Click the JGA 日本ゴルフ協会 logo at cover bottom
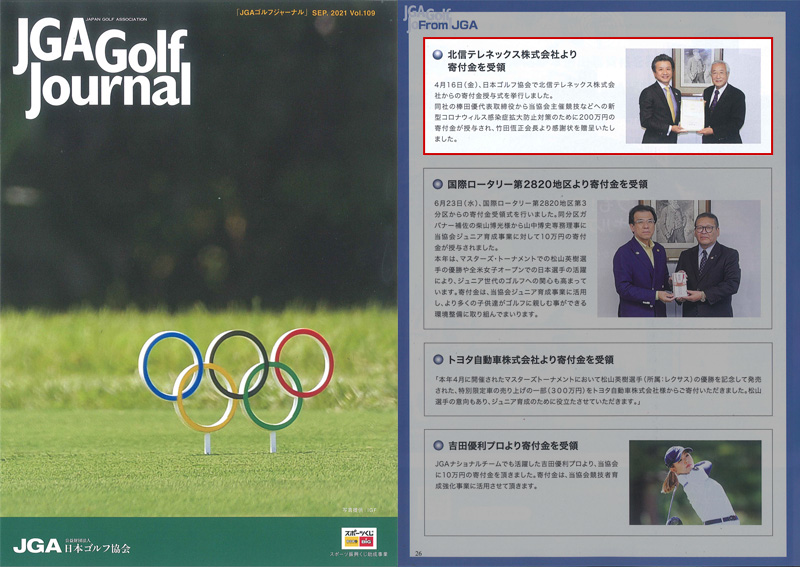Screen dimensions: 800x567 click(71, 547)
